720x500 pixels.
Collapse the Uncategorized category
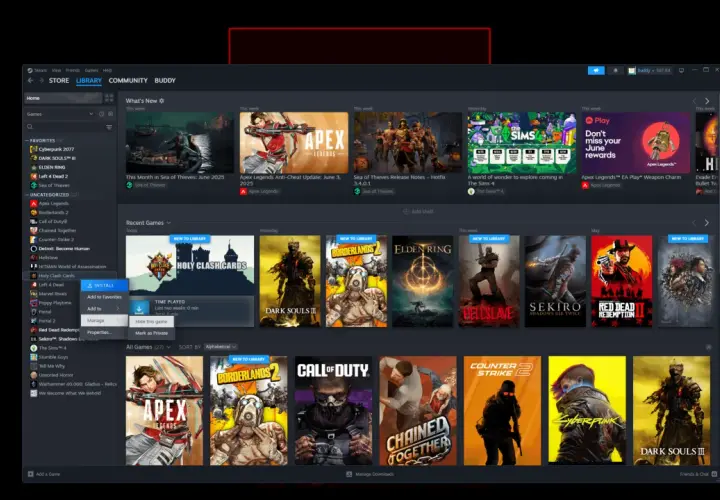(x=27, y=195)
